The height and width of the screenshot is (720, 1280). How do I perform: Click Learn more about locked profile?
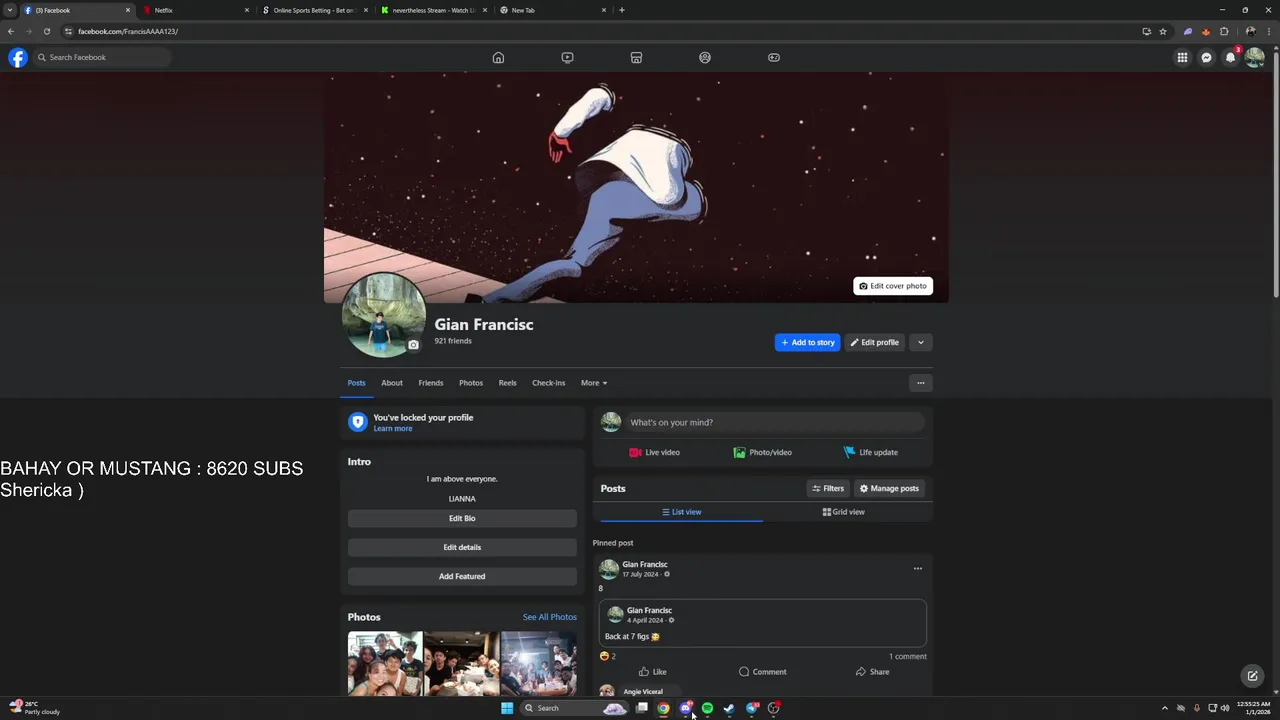click(x=393, y=429)
